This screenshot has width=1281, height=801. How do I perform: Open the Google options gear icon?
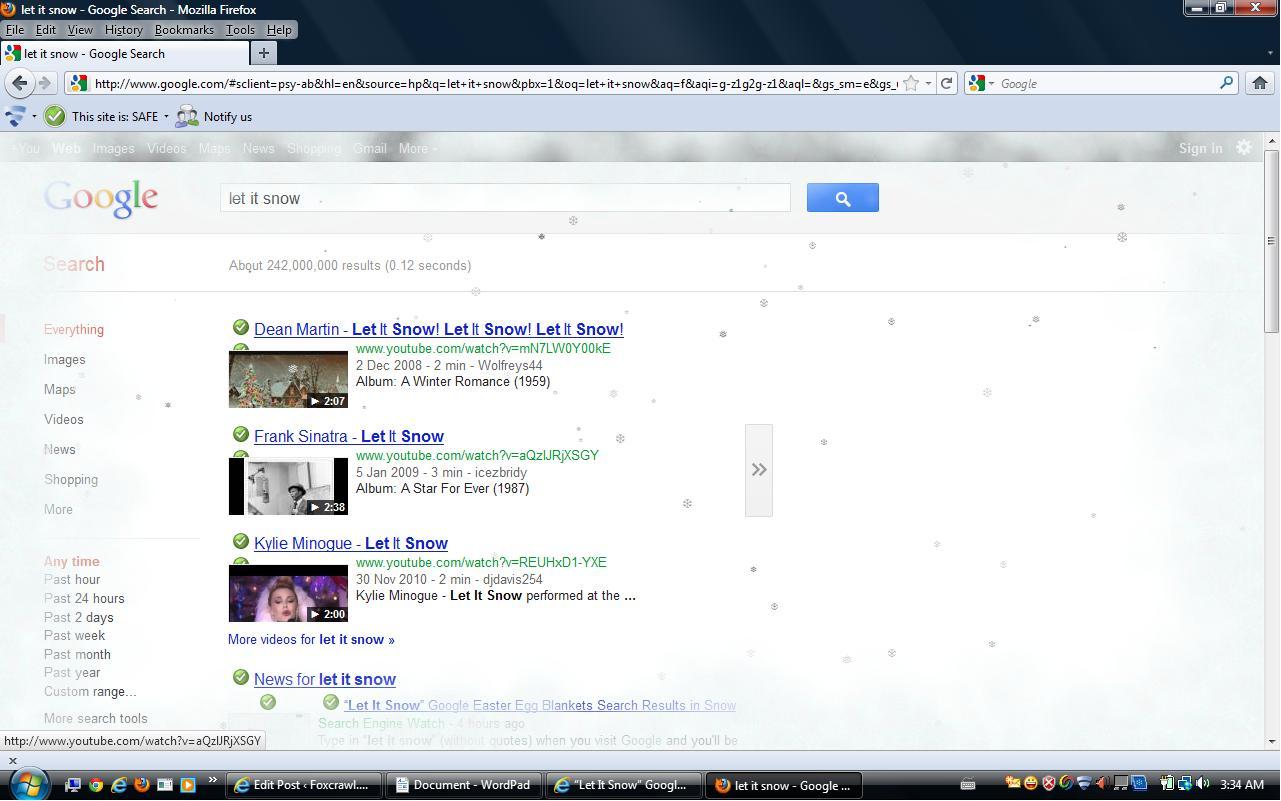[x=1244, y=148]
